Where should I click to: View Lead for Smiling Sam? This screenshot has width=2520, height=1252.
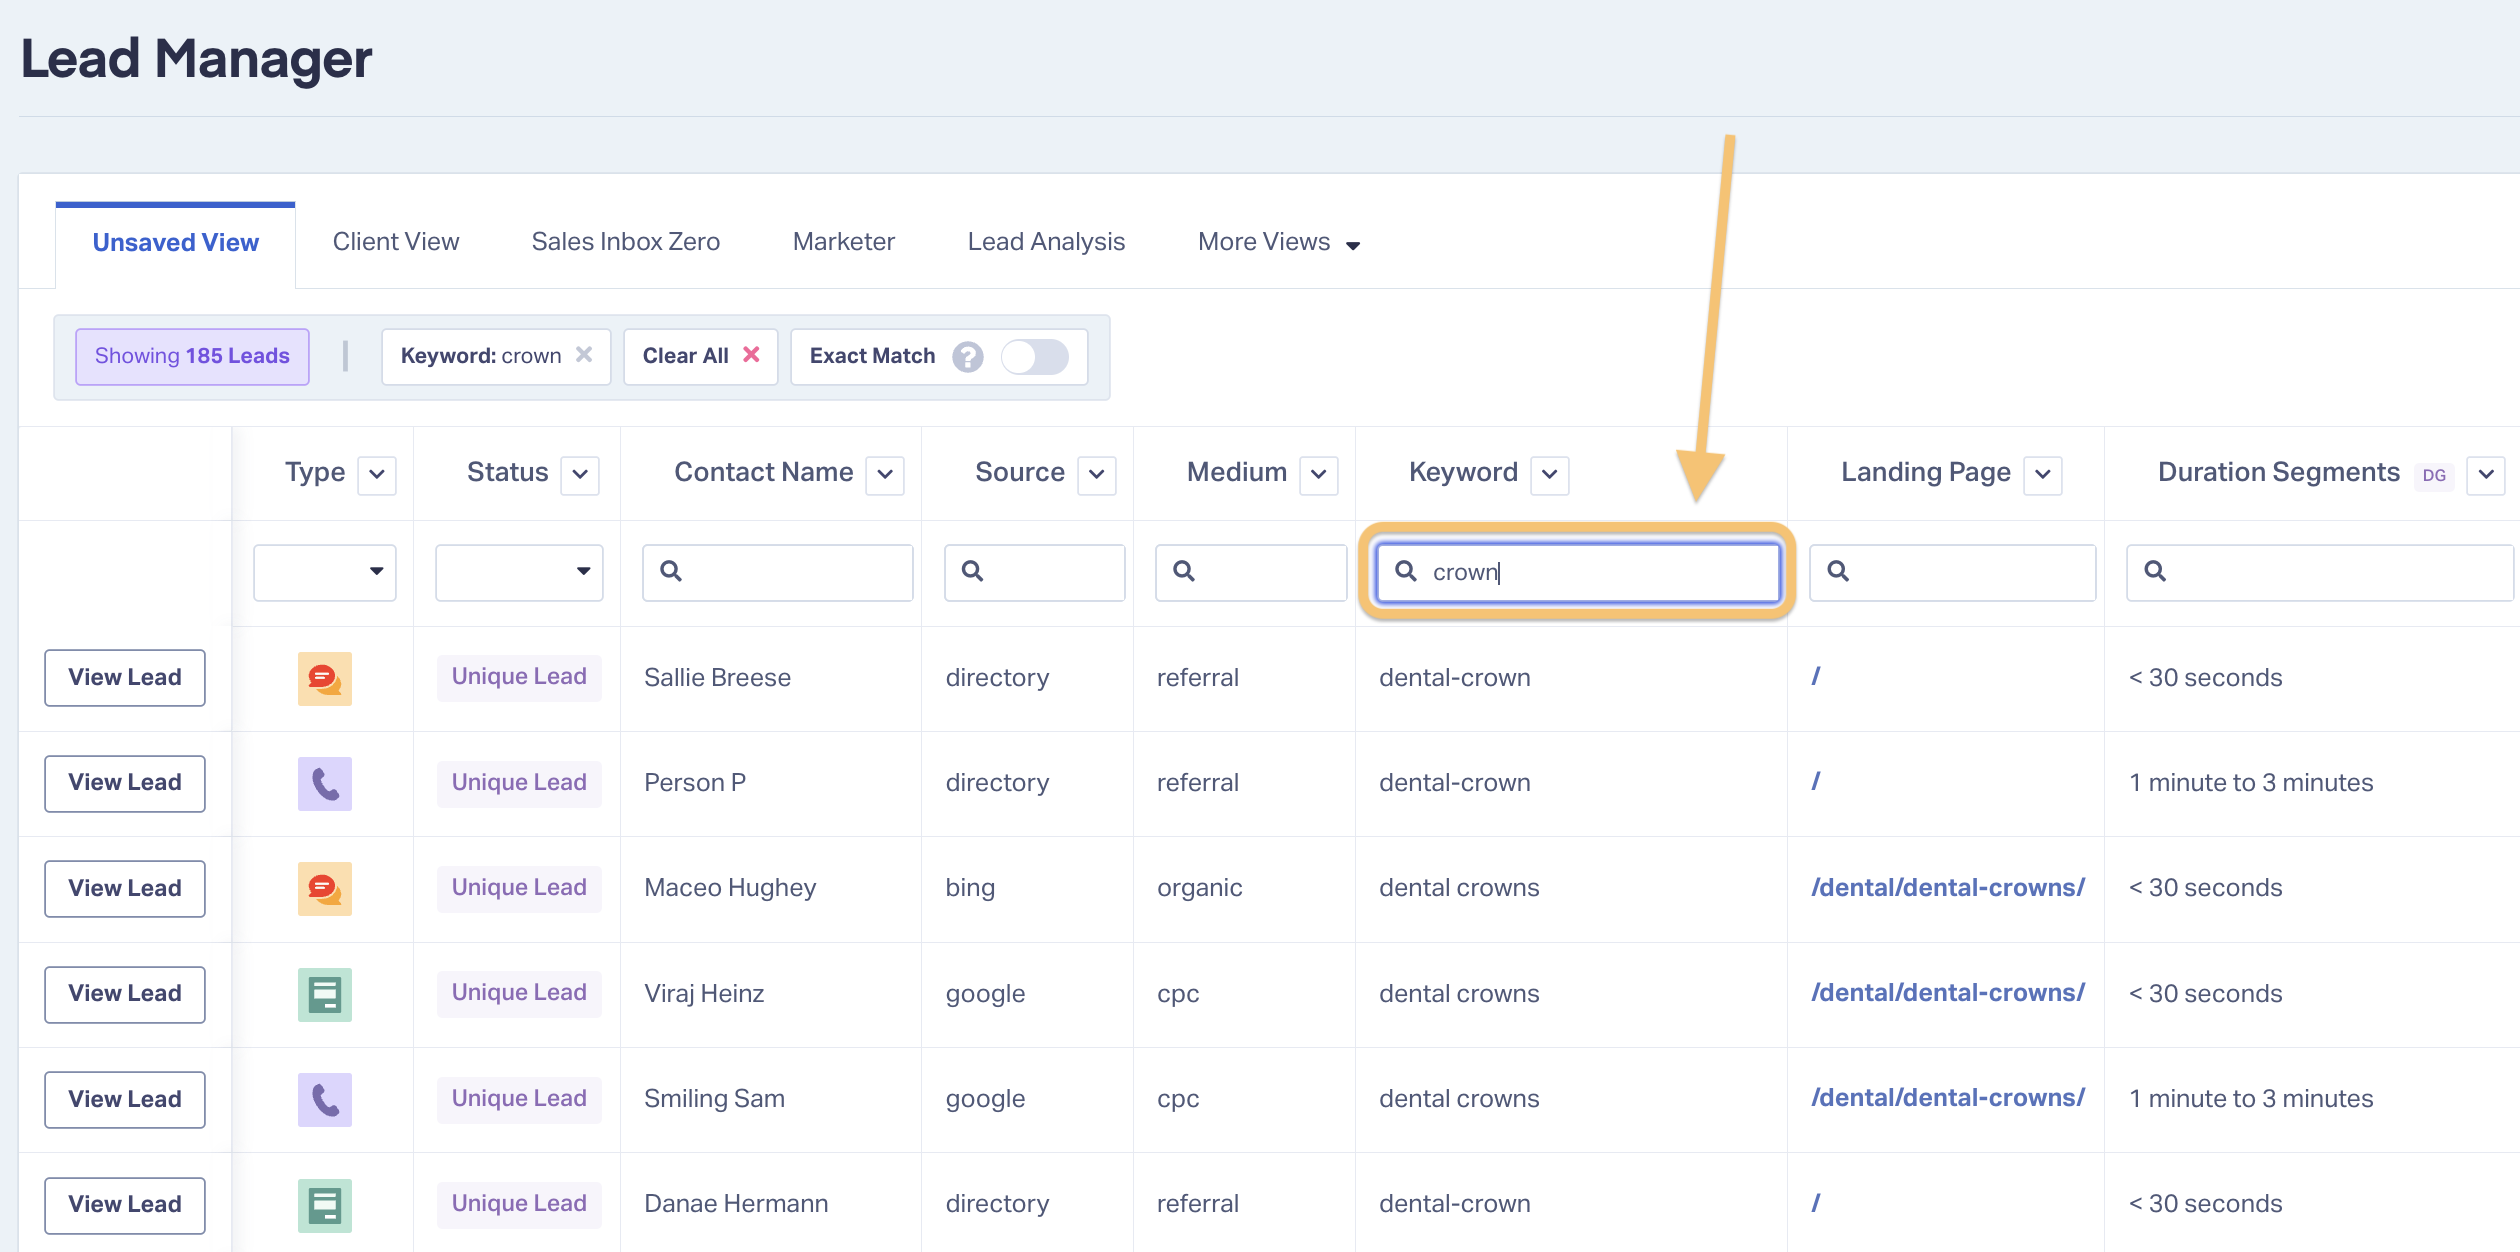coord(125,1099)
